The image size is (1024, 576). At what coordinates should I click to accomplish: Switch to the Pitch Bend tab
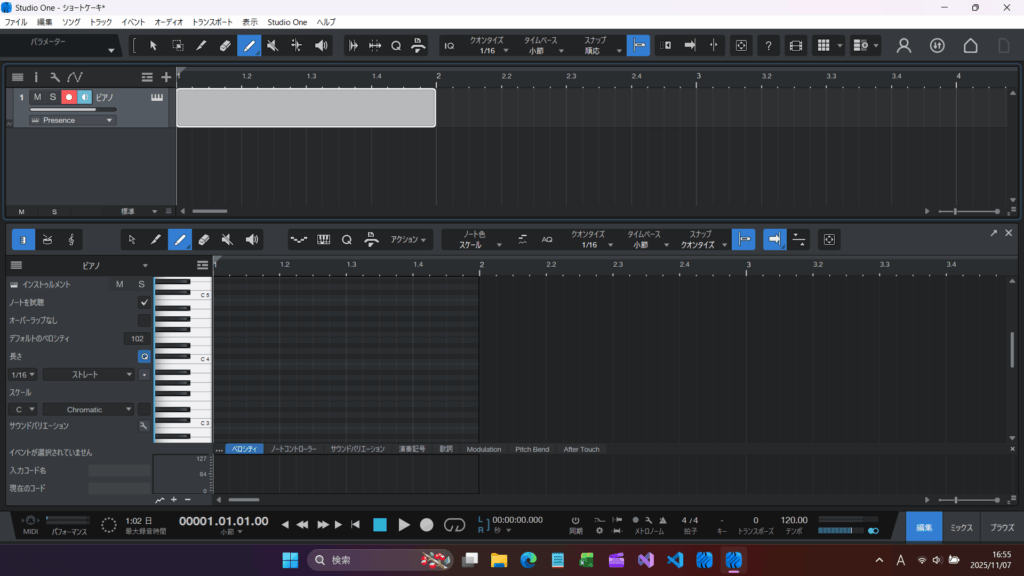point(531,449)
